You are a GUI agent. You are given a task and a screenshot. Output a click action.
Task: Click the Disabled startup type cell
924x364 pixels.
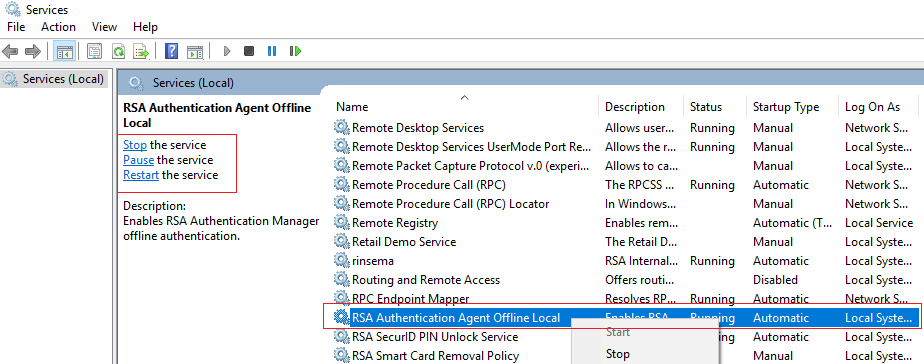(775, 279)
